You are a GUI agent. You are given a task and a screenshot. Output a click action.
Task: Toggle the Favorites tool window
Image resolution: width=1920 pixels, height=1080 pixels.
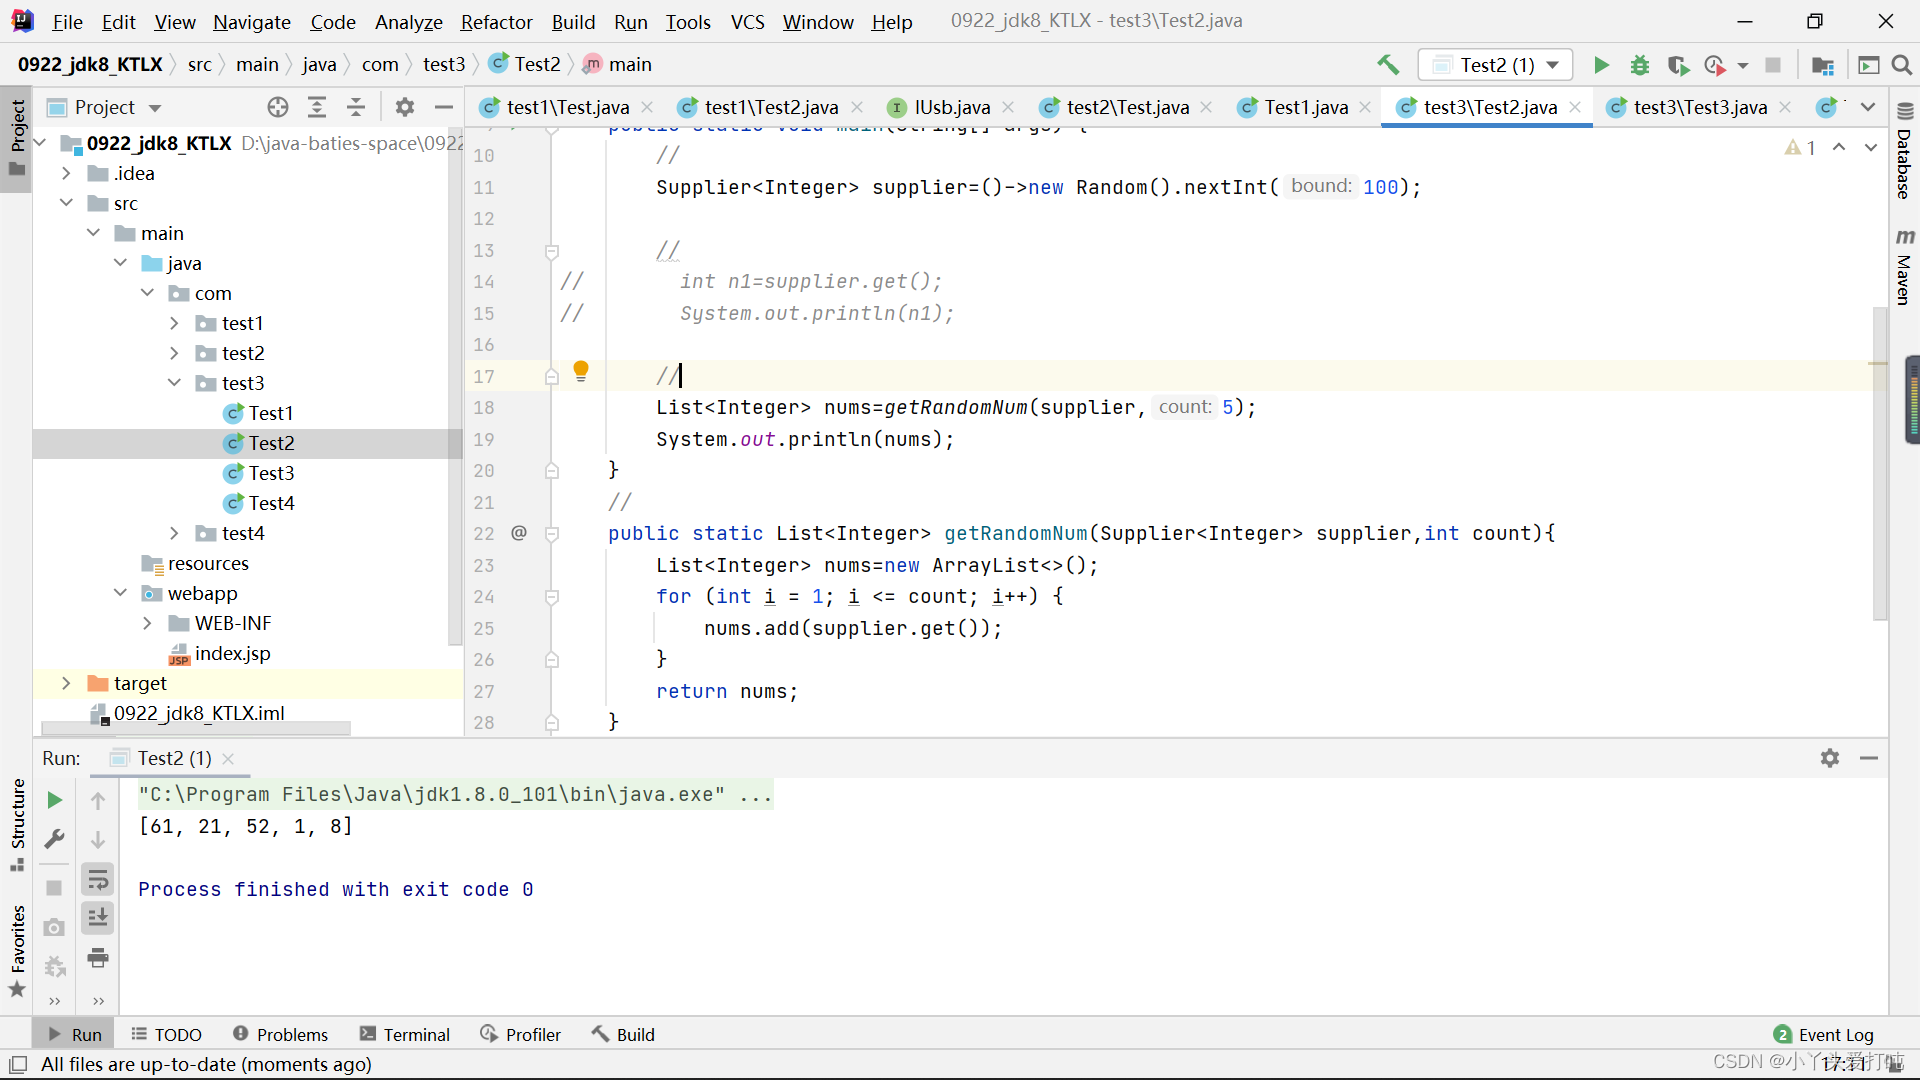(x=17, y=950)
